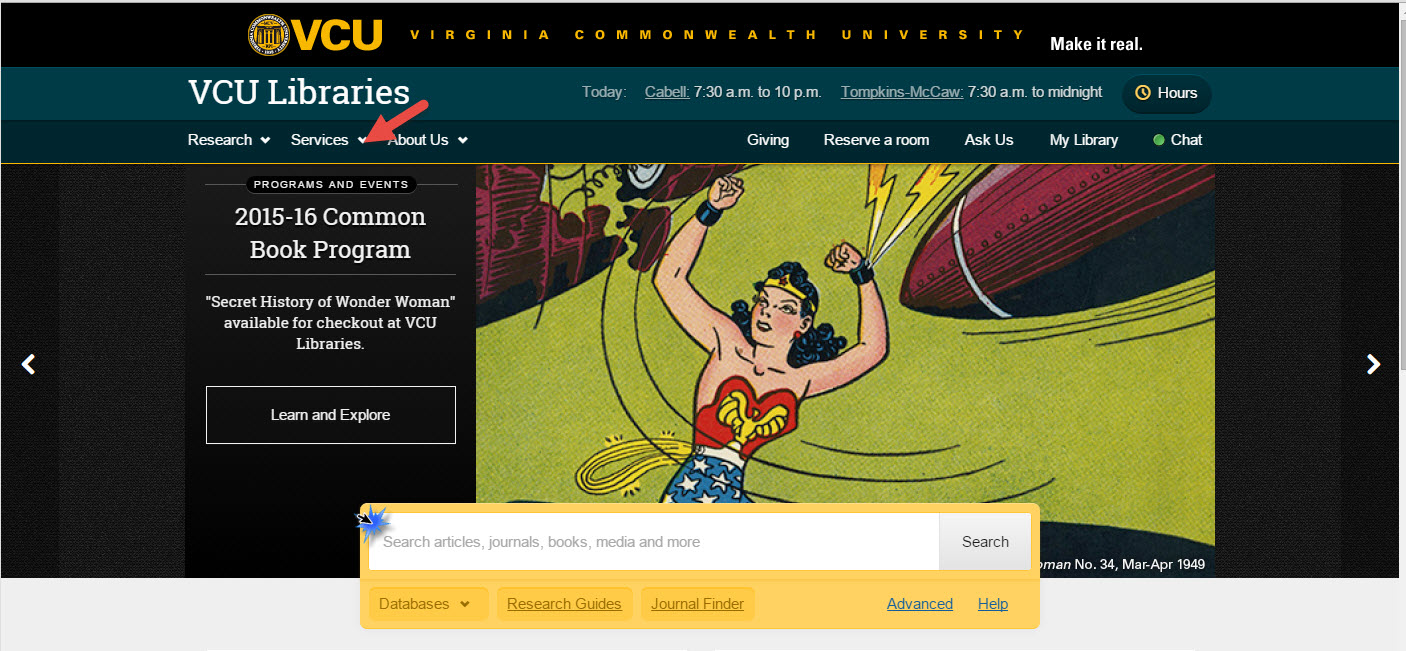Click the clock icon beside Hours
This screenshot has height=651, width=1406.
click(x=1141, y=93)
